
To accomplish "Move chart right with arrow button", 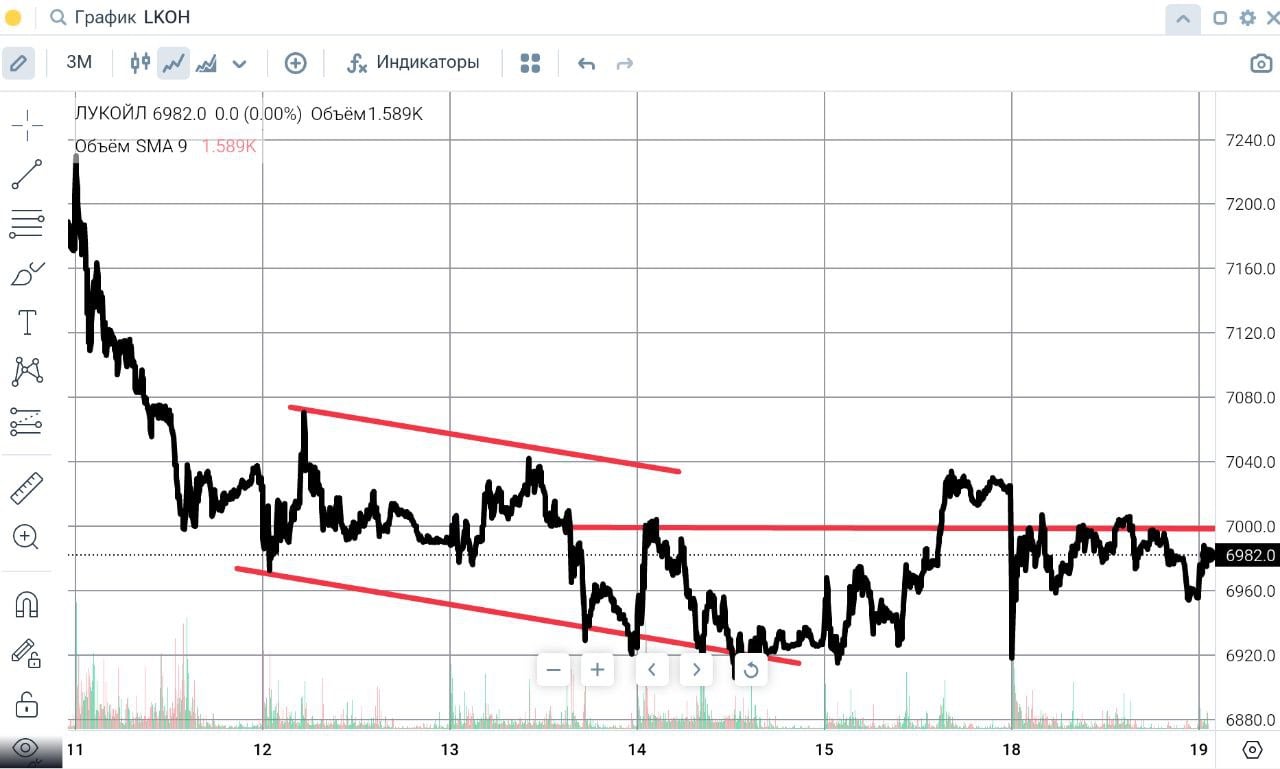I will 696,669.
